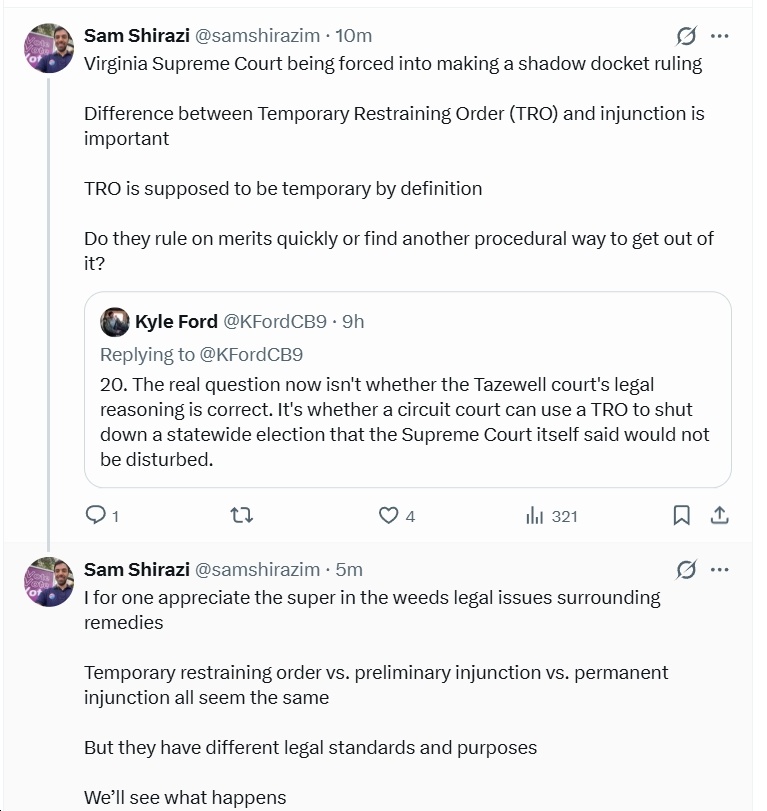Click the 10m timestamp on first post
Screen dimensions: 767x811
[354, 36]
